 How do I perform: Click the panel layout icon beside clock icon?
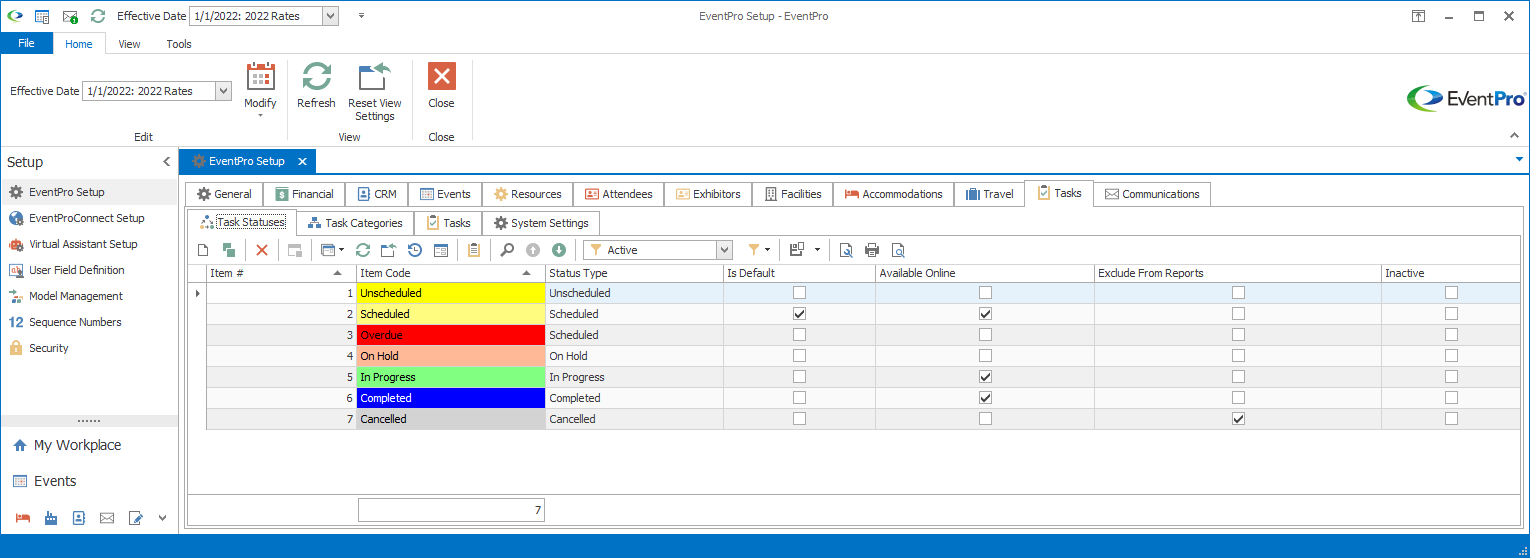440,250
